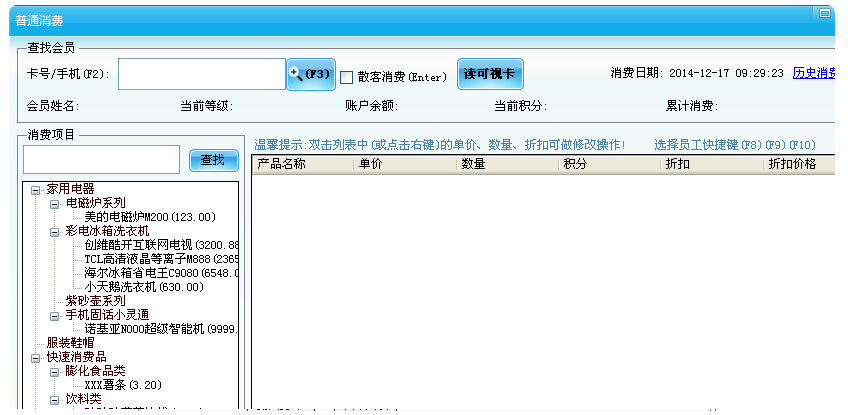Click the 选择员工快捷键 (F8)(F9)(F10) text

[x=735, y=145]
